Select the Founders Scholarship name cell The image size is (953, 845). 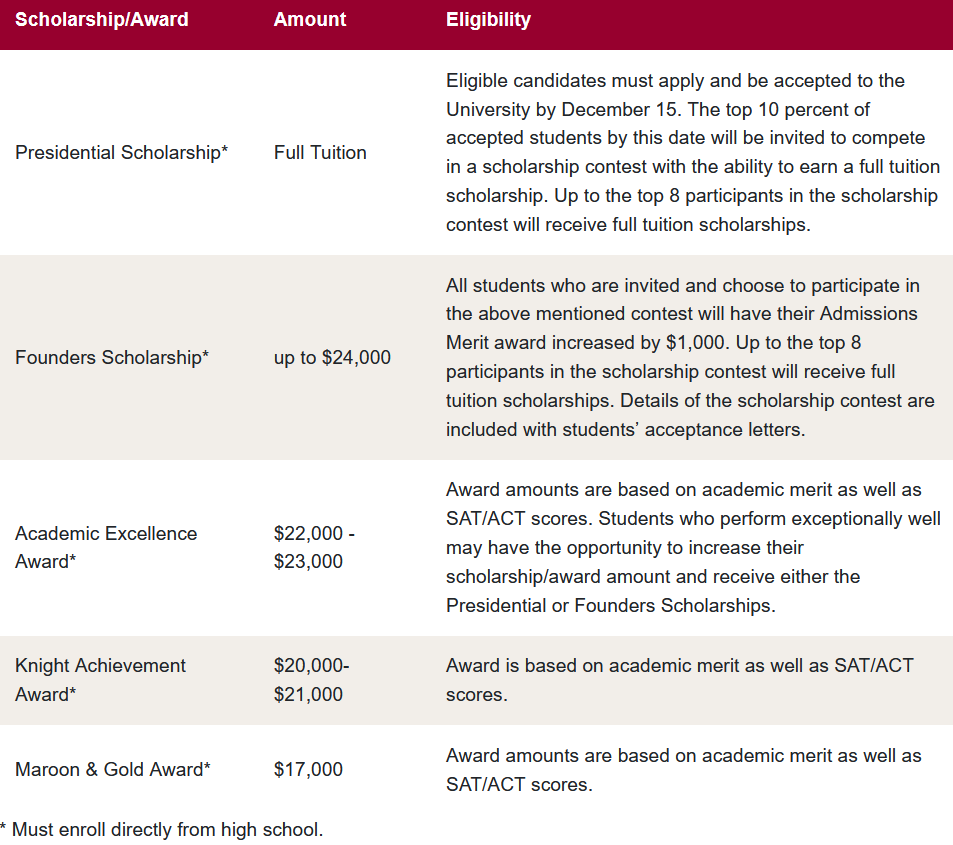[x=112, y=358]
